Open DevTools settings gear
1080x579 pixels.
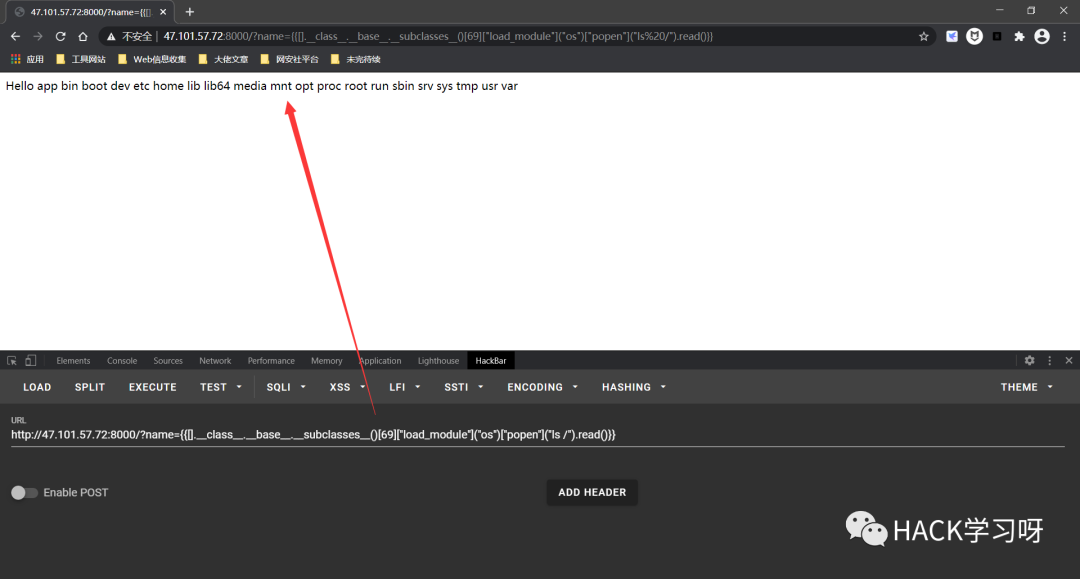click(x=1029, y=361)
